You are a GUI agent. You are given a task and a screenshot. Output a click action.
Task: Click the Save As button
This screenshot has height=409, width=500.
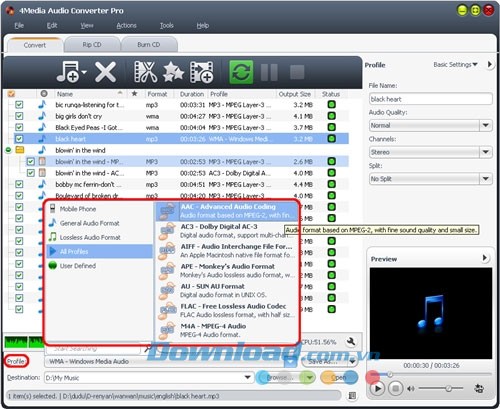point(324,361)
